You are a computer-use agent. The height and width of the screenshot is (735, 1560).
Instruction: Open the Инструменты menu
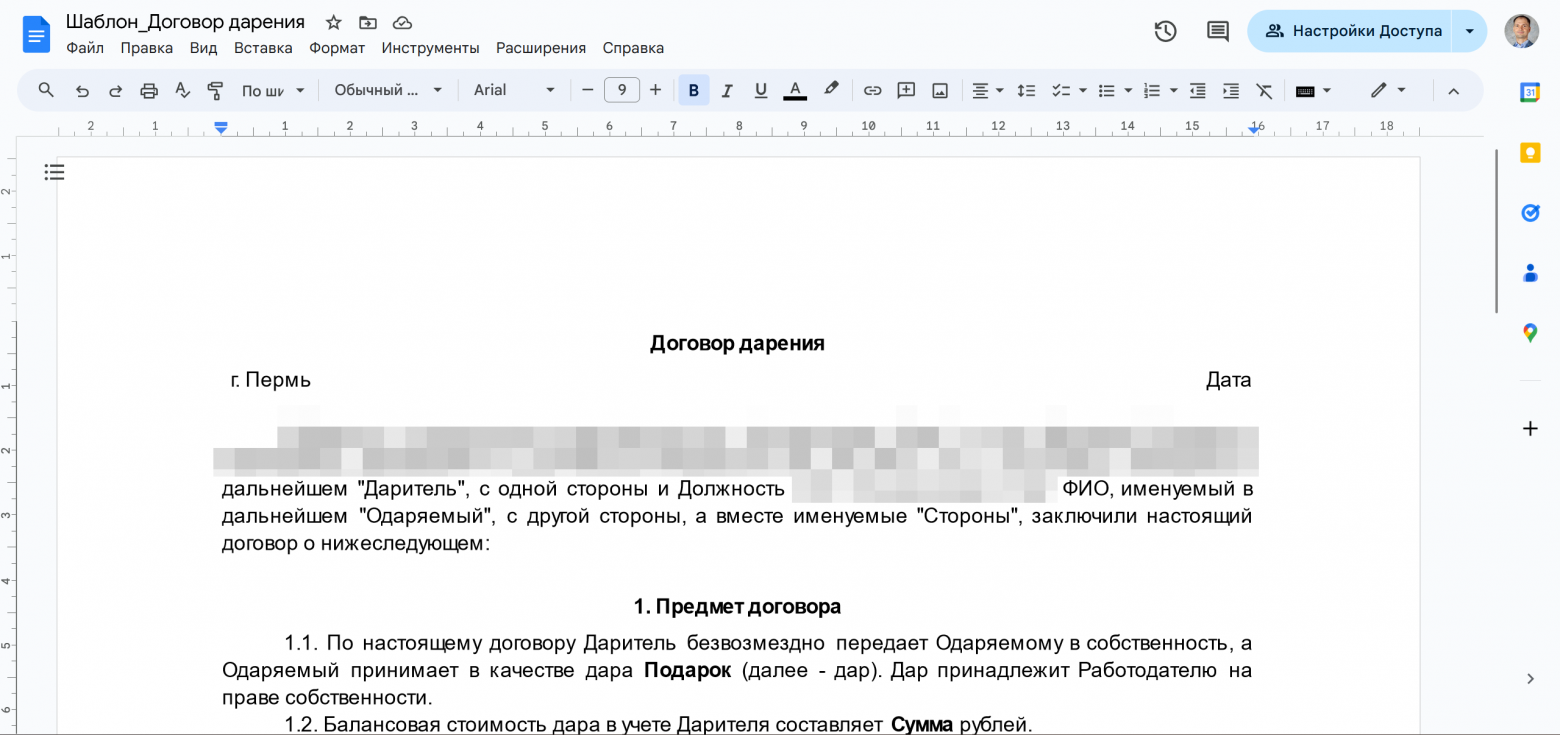430,48
